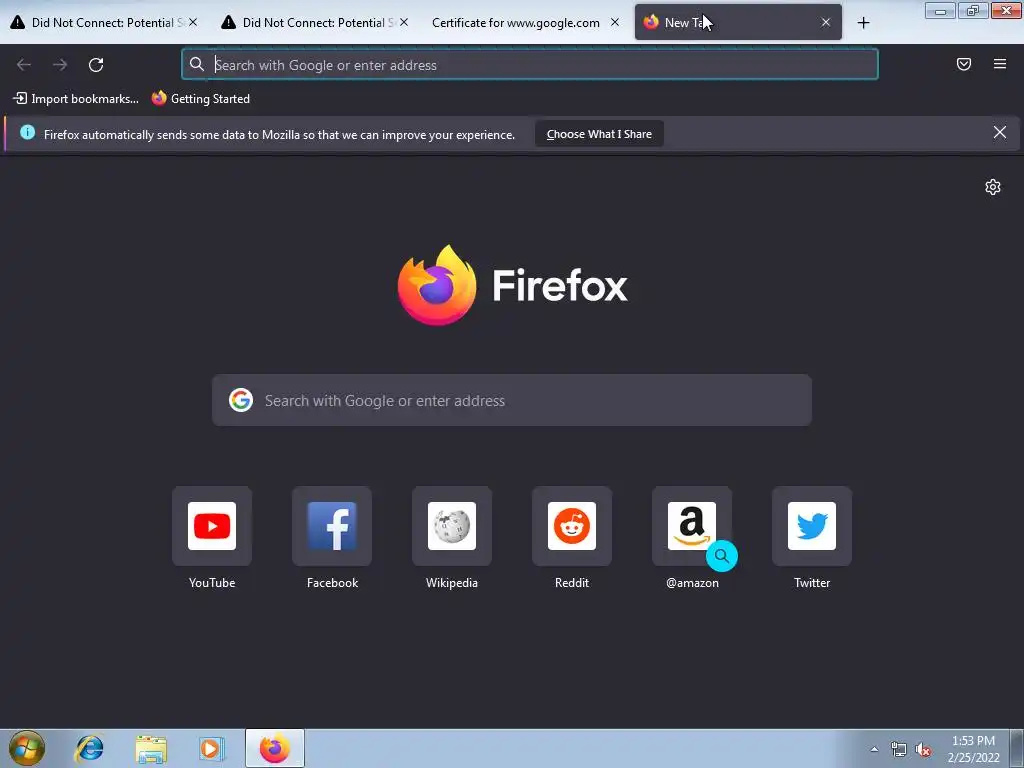Open the @amazon search shortcut tile
1024x768 pixels.
[692, 526]
